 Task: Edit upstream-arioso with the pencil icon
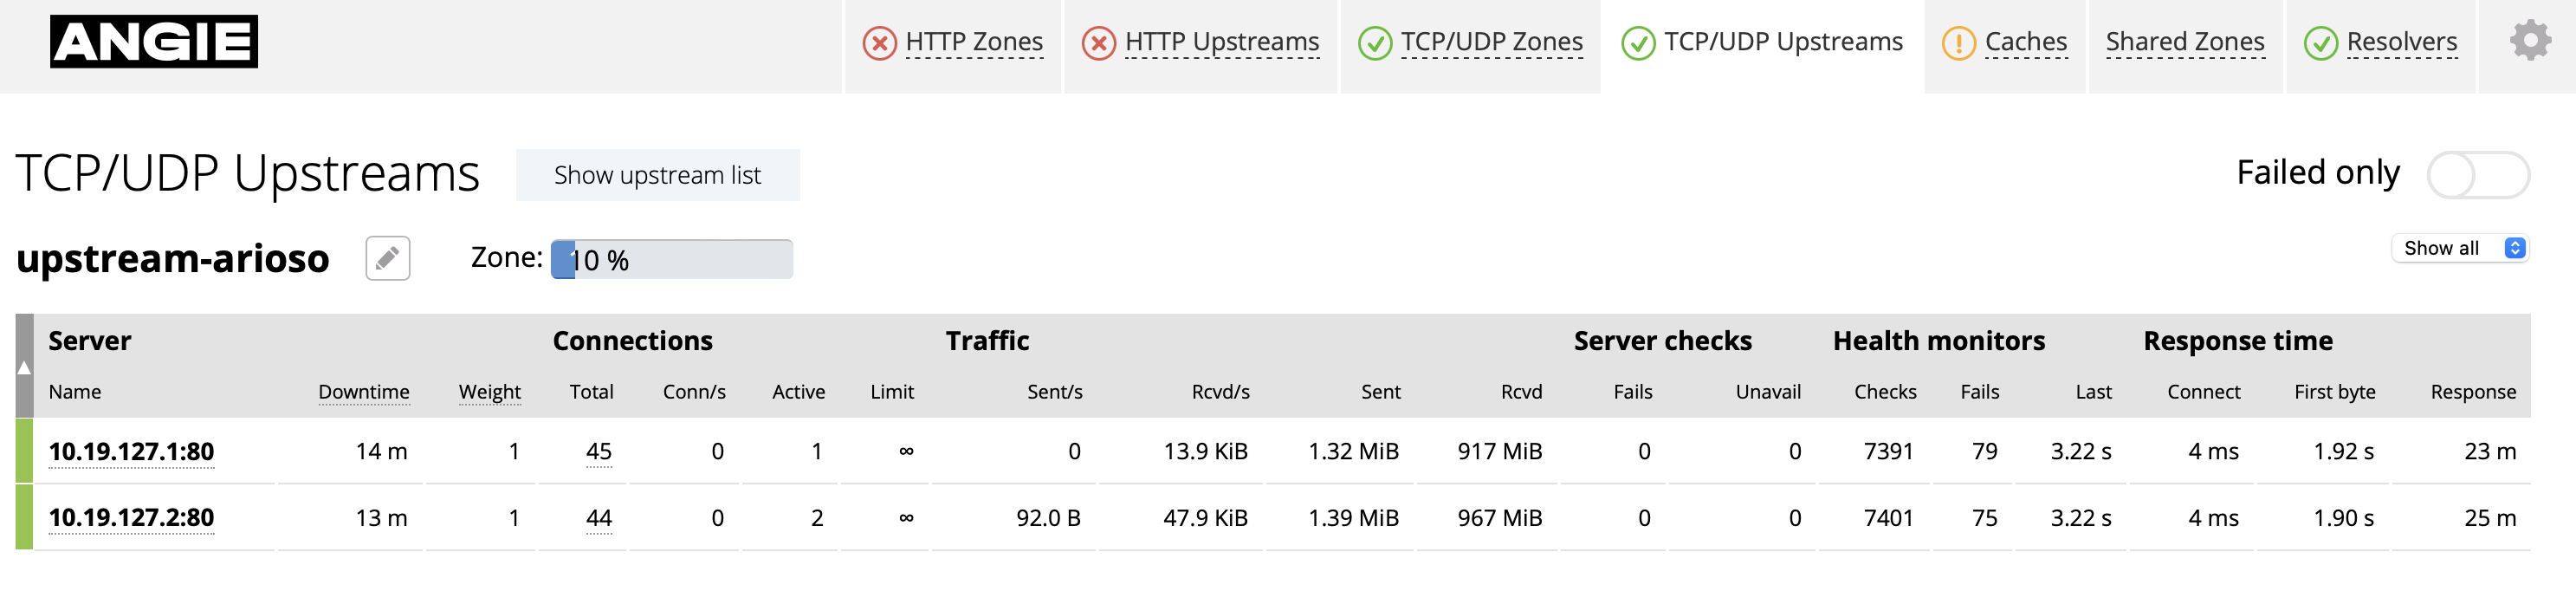click(387, 259)
